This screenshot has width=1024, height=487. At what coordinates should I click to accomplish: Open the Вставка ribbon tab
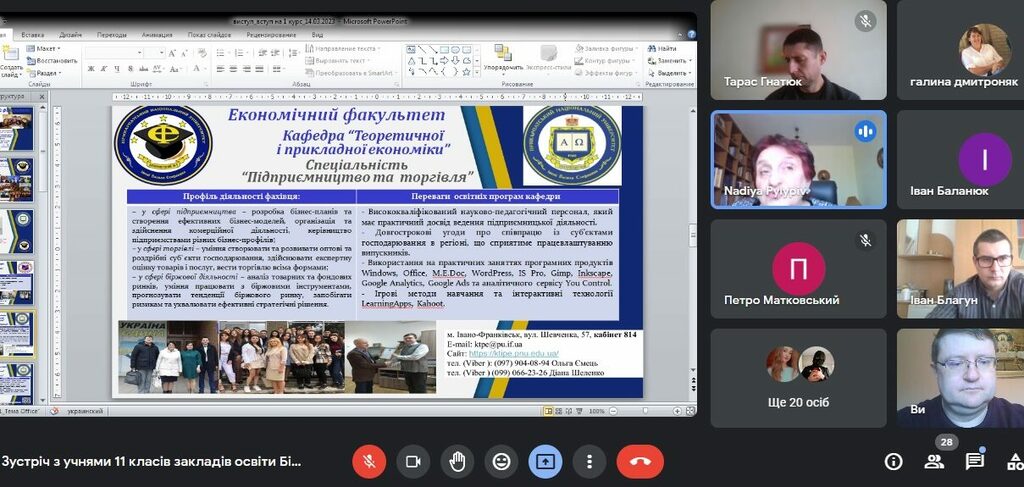[32, 34]
